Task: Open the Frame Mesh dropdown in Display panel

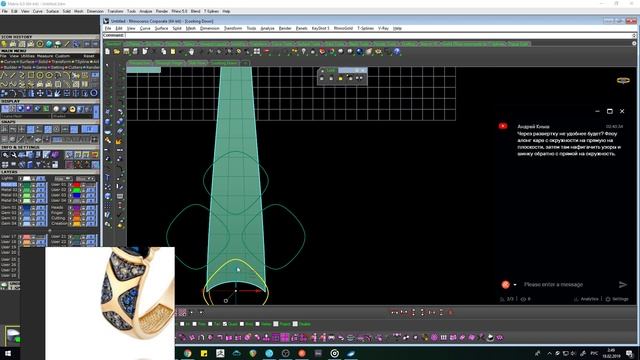Action: [26, 116]
